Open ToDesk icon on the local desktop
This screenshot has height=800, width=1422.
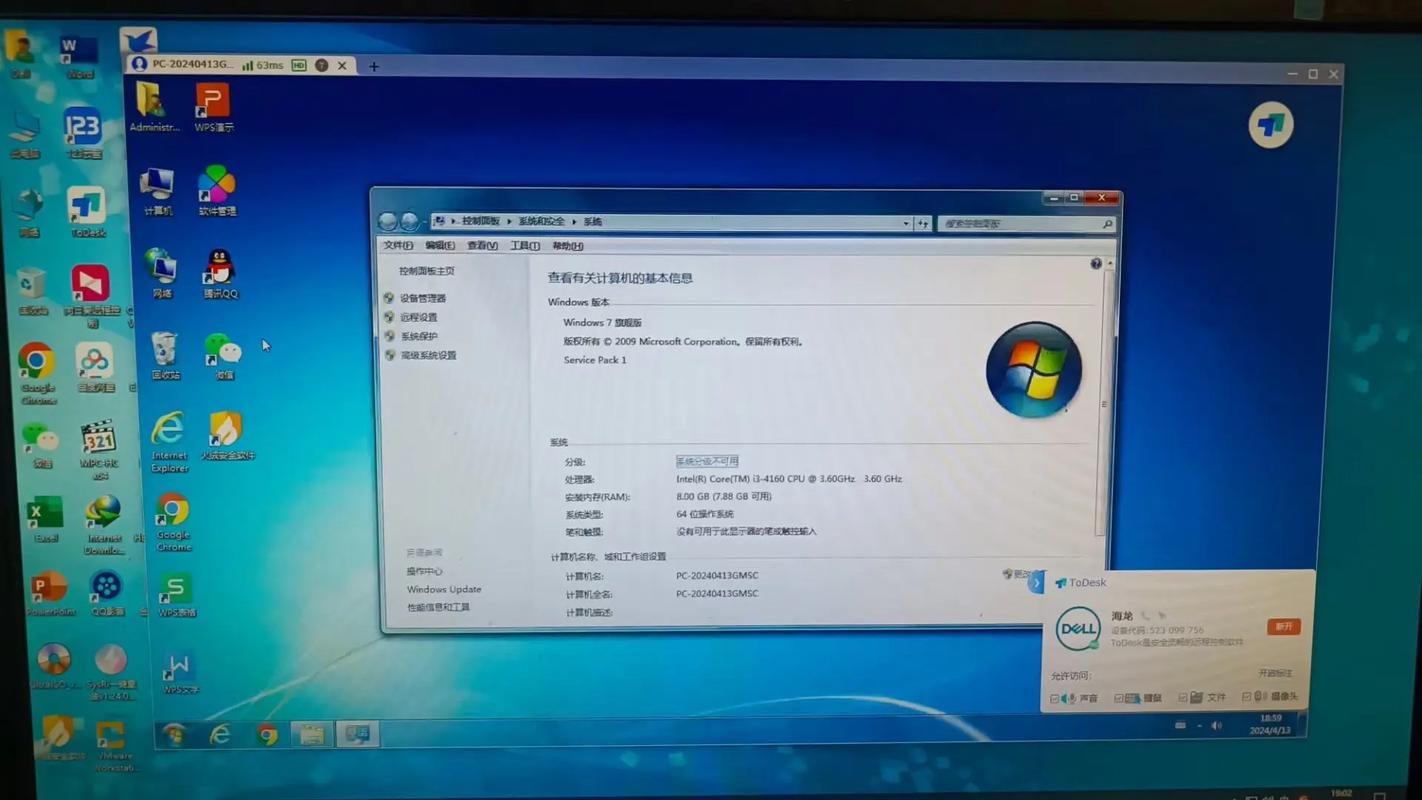[x=87, y=211]
